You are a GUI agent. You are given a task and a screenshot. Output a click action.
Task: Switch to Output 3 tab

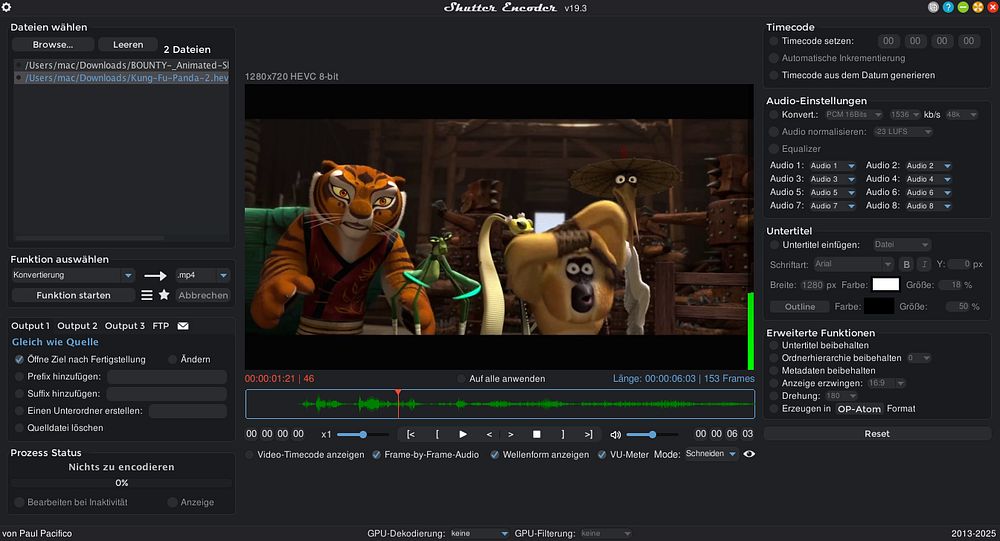click(124, 325)
